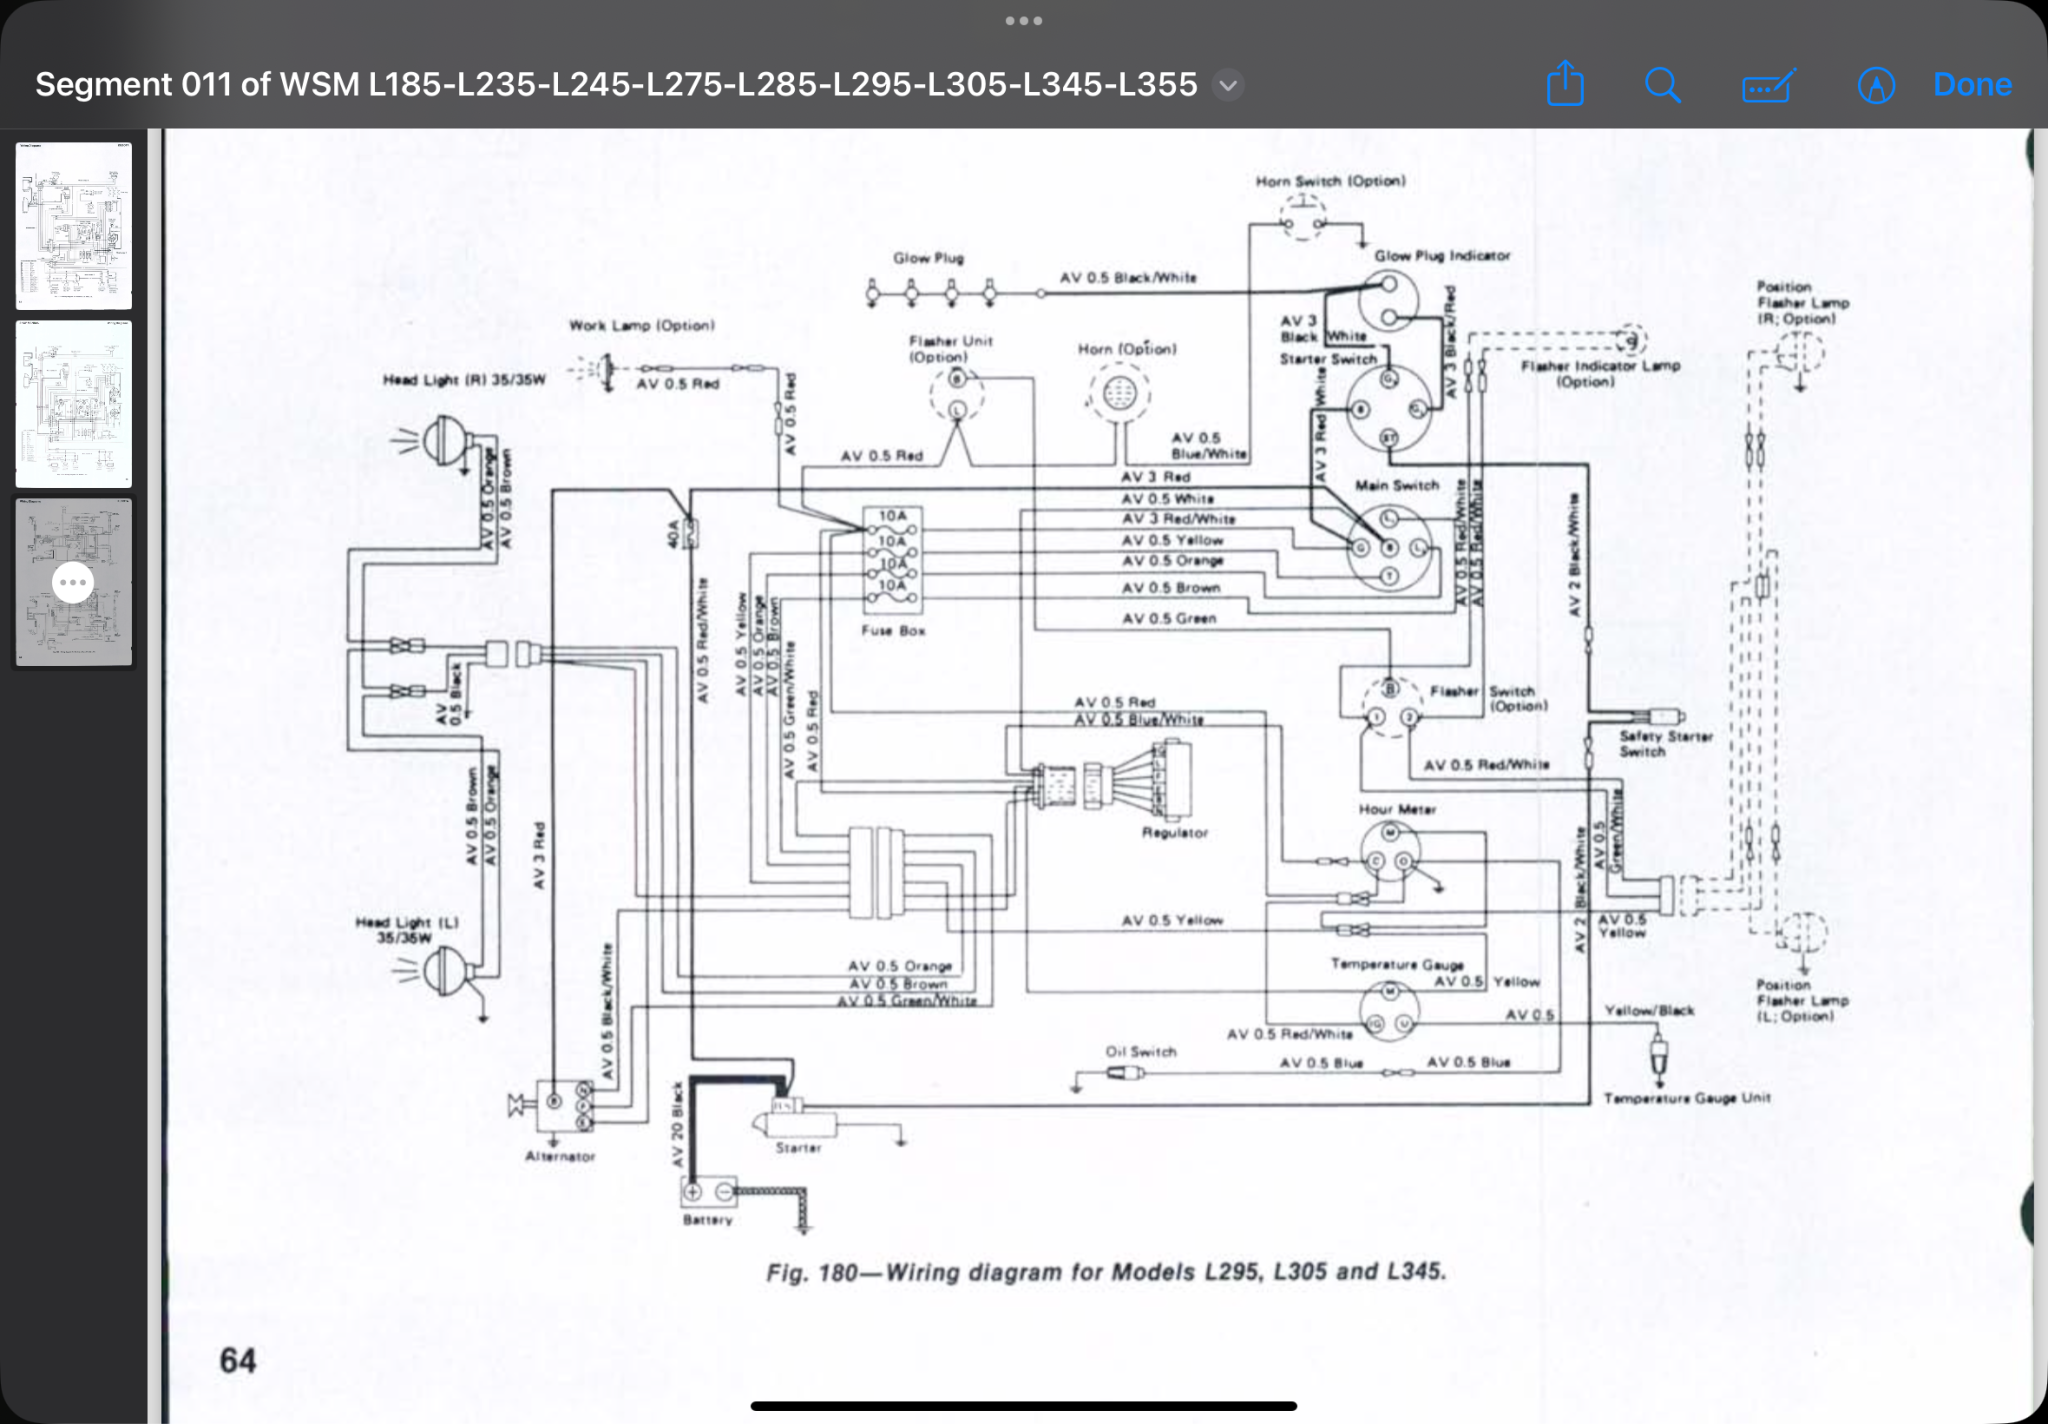
Task: Tap the three-dot multitasking control at top
Action: pos(1024,20)
